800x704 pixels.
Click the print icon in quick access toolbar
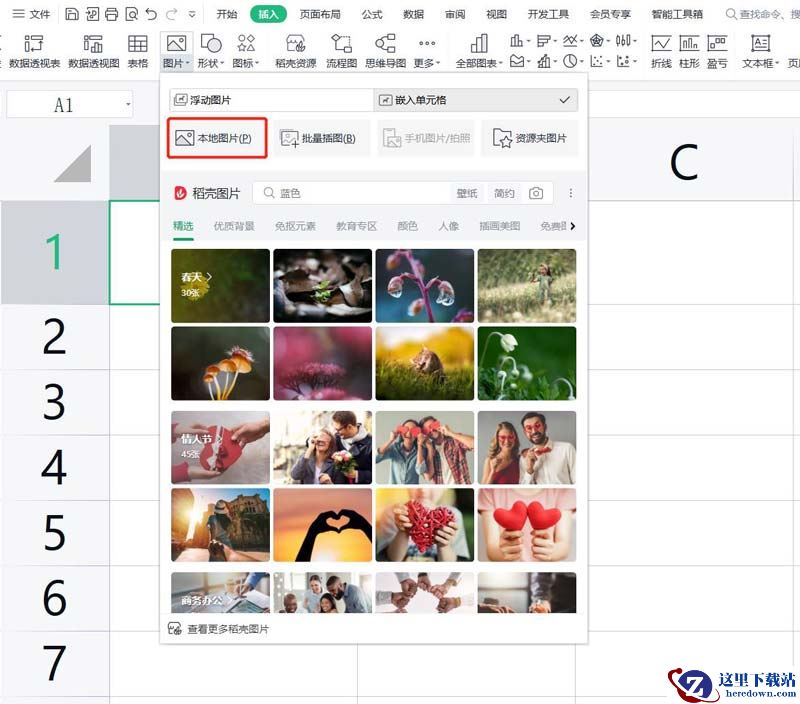pos(111,14)
